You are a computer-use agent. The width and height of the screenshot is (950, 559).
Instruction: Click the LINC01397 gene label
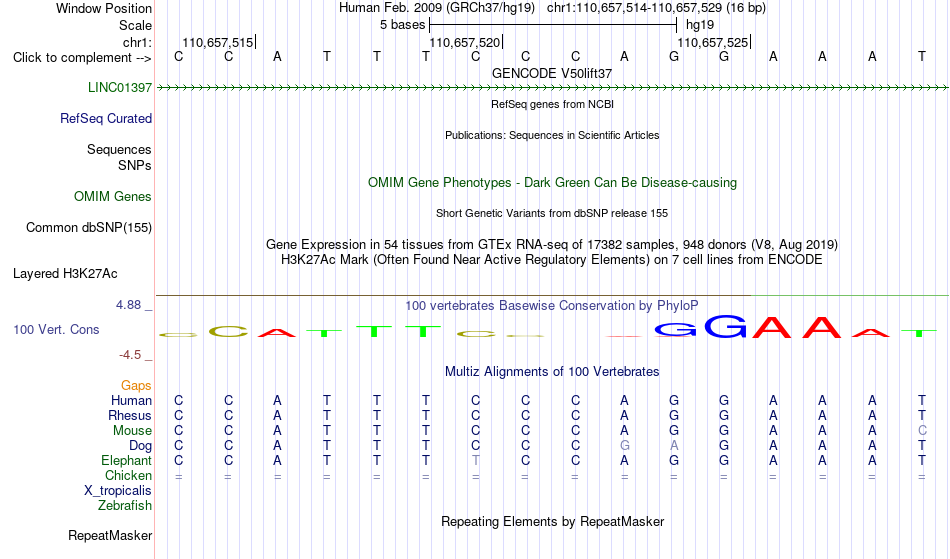click(120, 87)
